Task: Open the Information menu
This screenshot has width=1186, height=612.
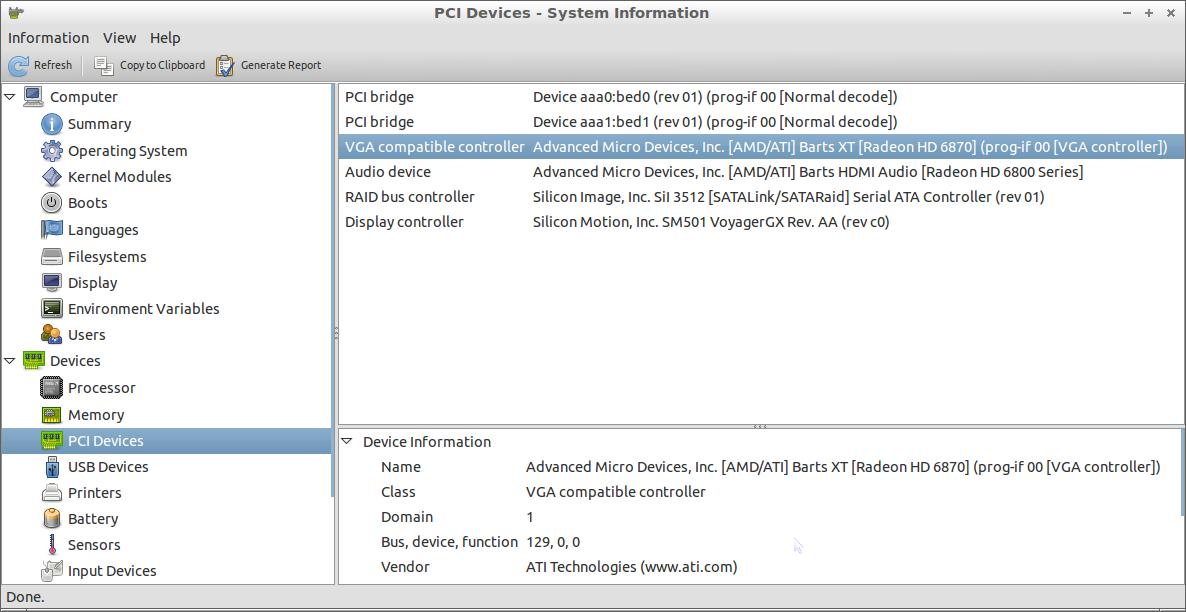Action: [x=48, y=38]
